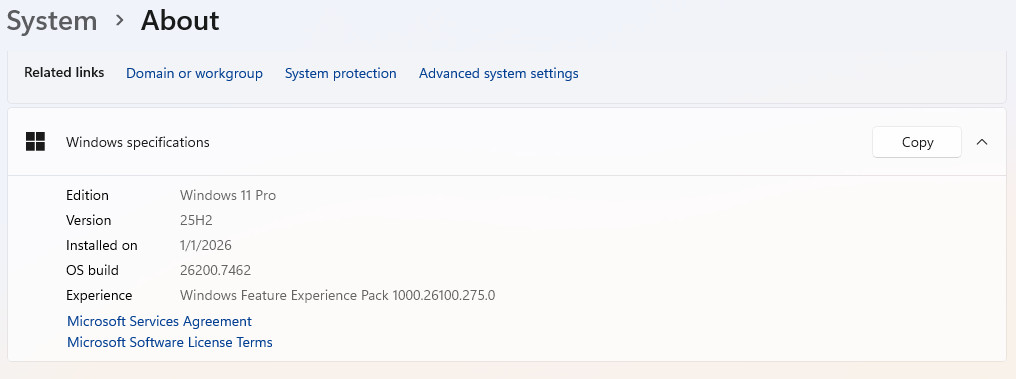Click the OS build number 26200.7462
1016x379 pixels.
pos(215,270)
